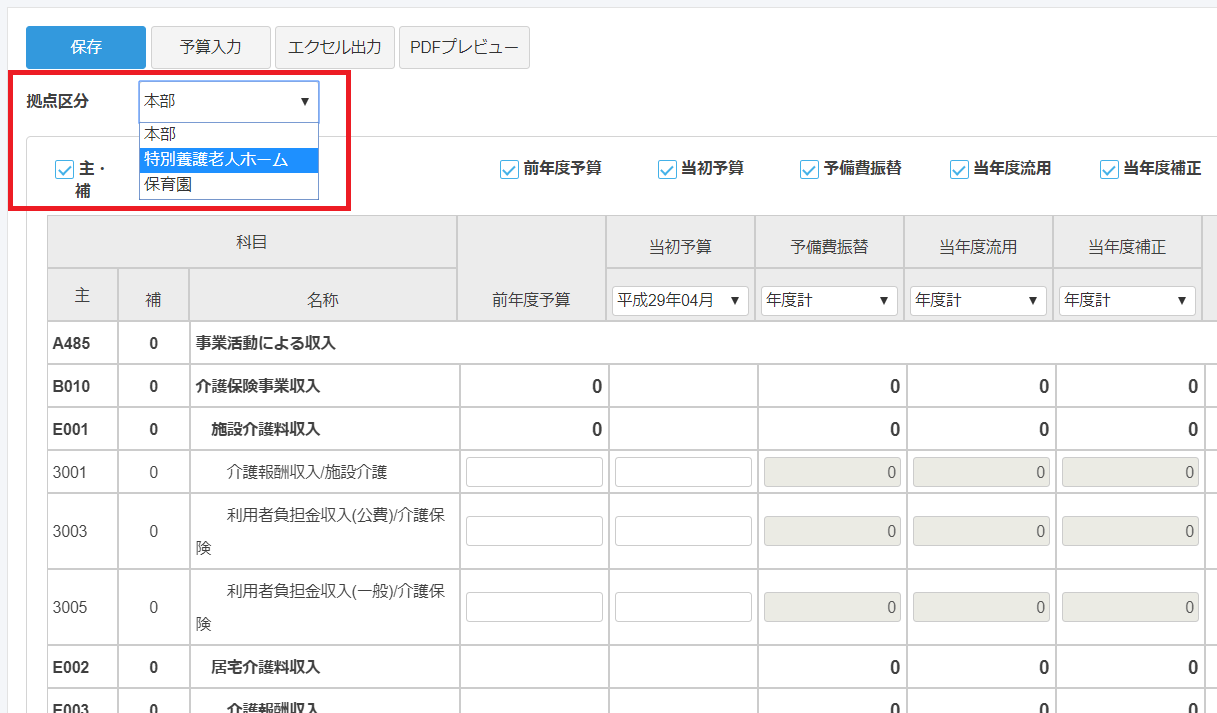
Task: Toggle 当初予算 checkbox
Action: pos(667,169)
